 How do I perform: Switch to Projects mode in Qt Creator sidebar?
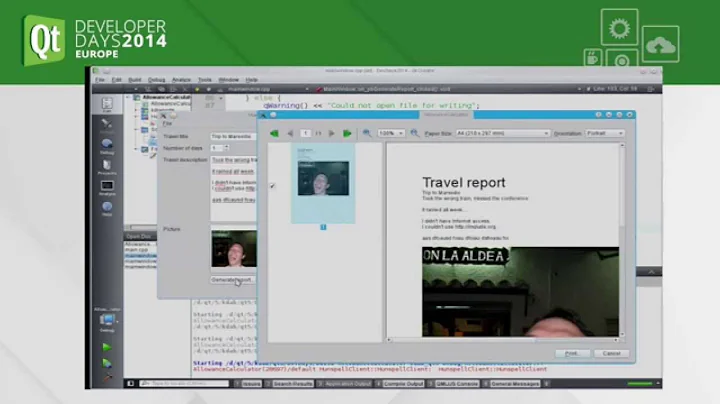tap(107, 167)
